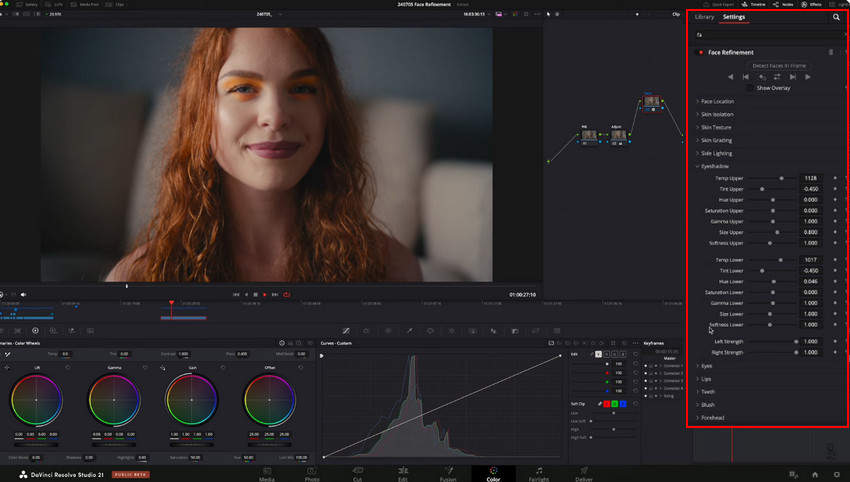
Task: Go to the Fusion page
Action: coord(448,473)
